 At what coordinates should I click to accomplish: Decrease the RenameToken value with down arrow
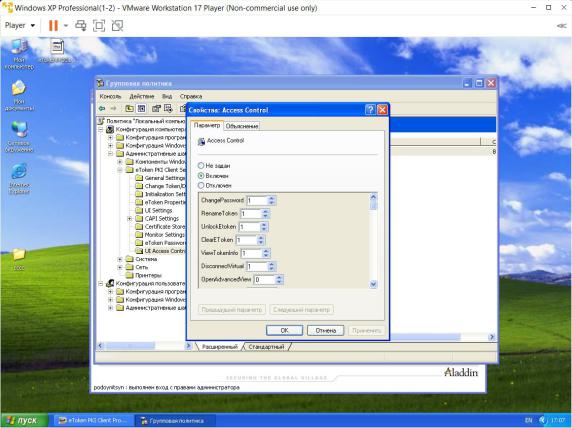click(266, 216)
